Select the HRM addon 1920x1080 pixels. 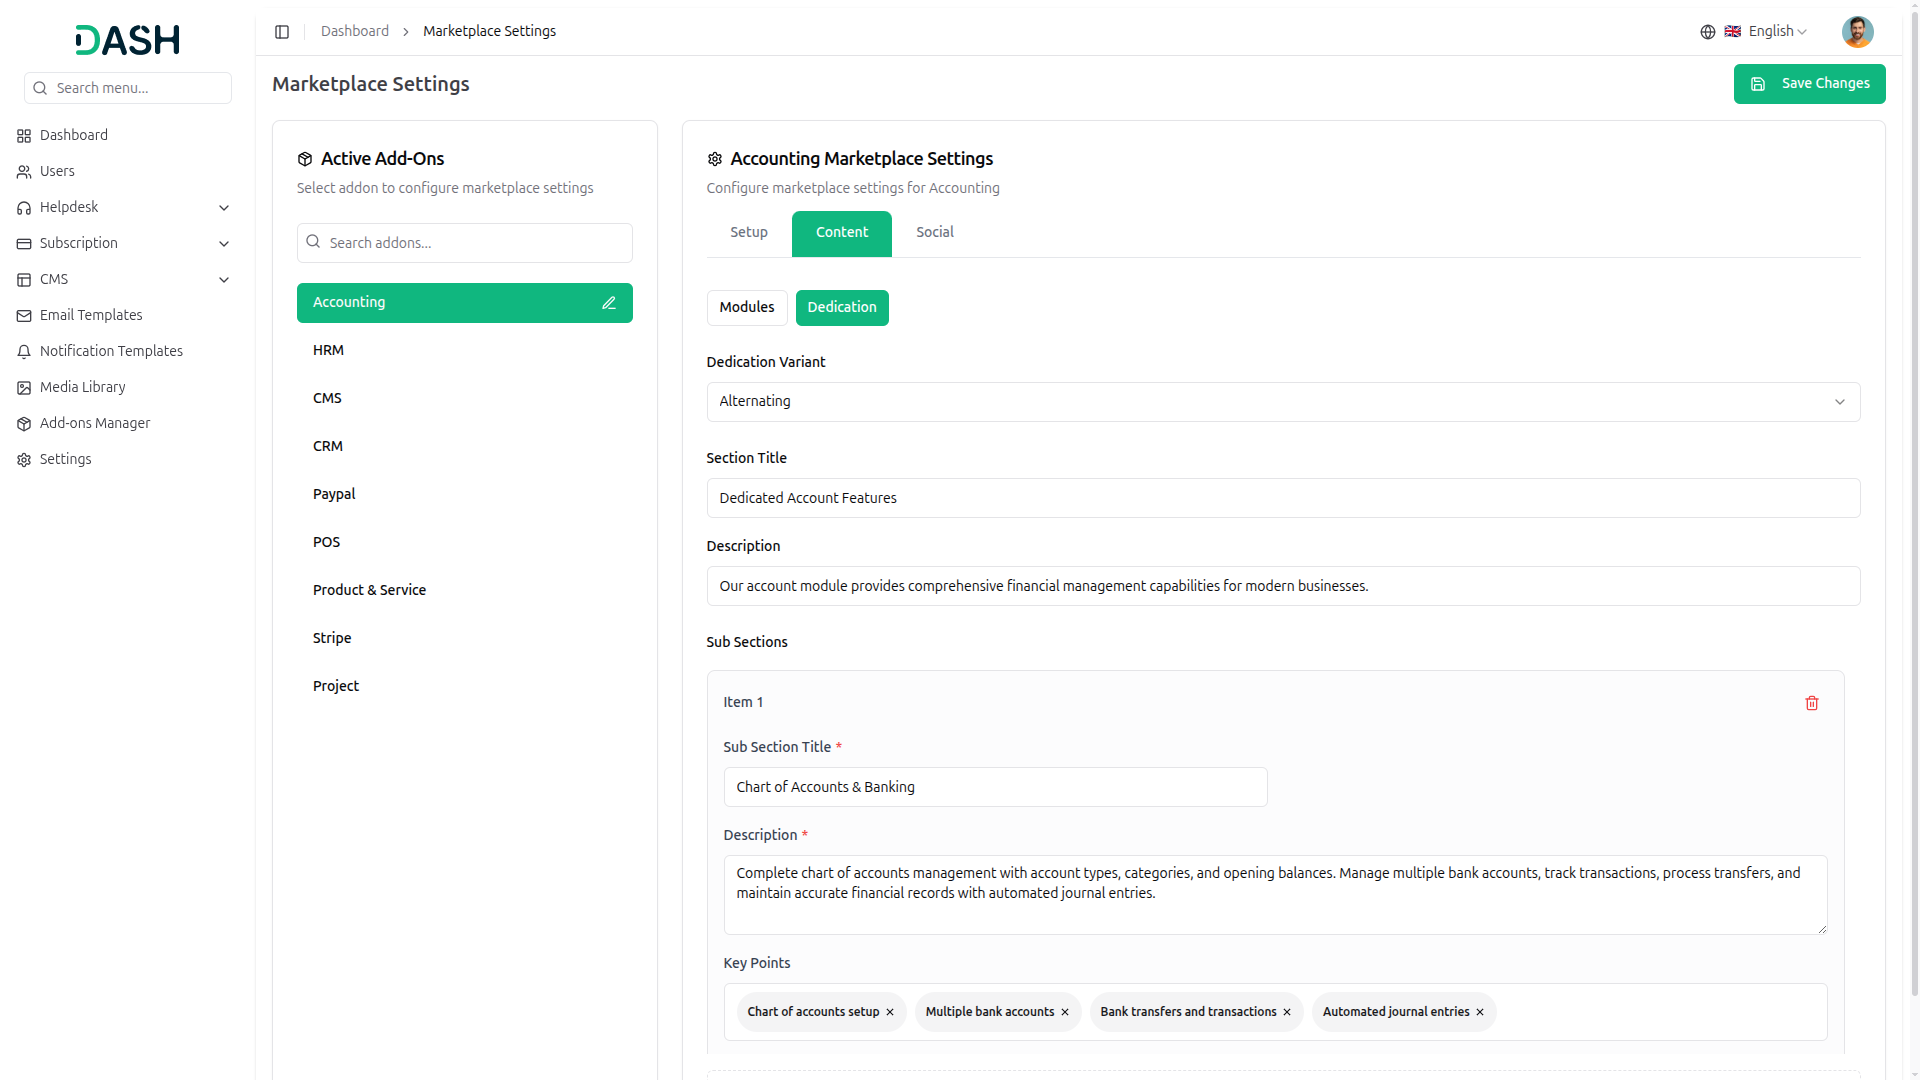pyautogui.click(x=465, y=351)
